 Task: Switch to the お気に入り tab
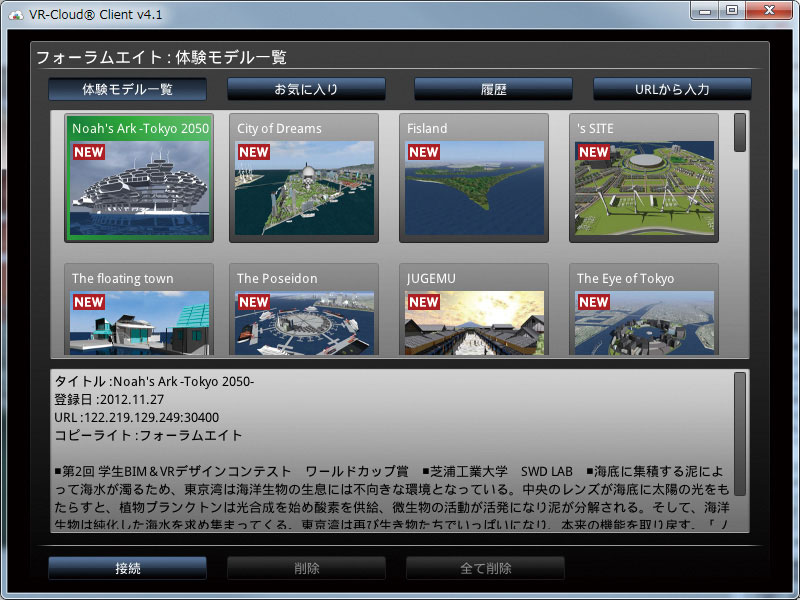tap(306, 89)
